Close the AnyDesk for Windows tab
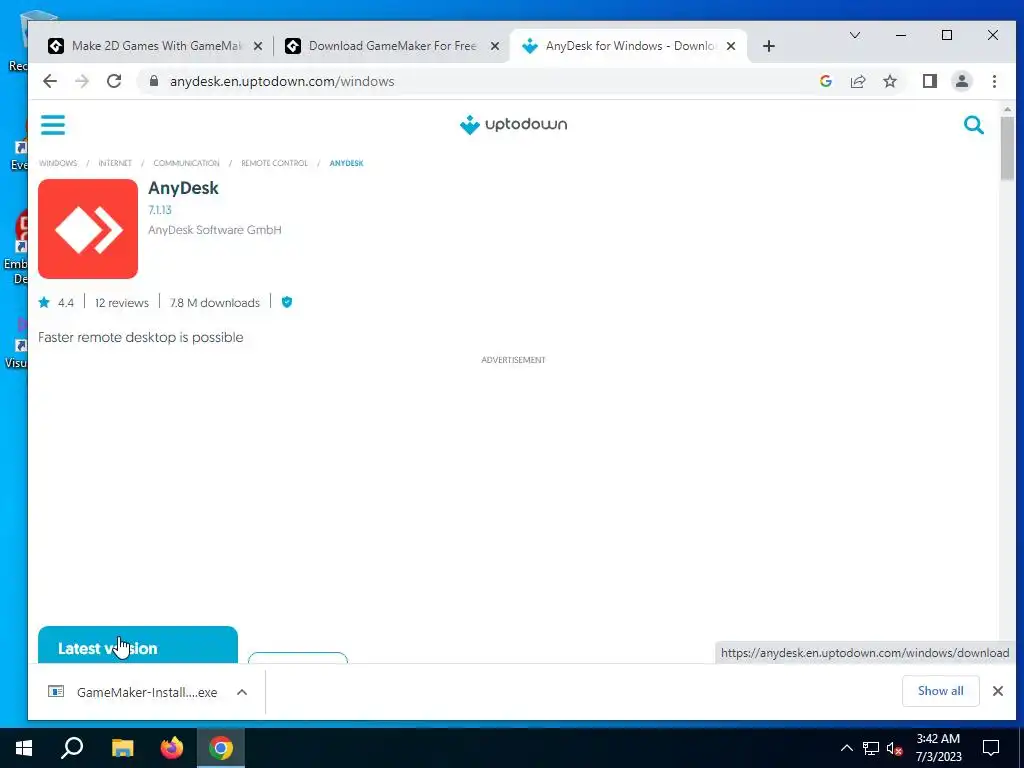 (731, 46)
